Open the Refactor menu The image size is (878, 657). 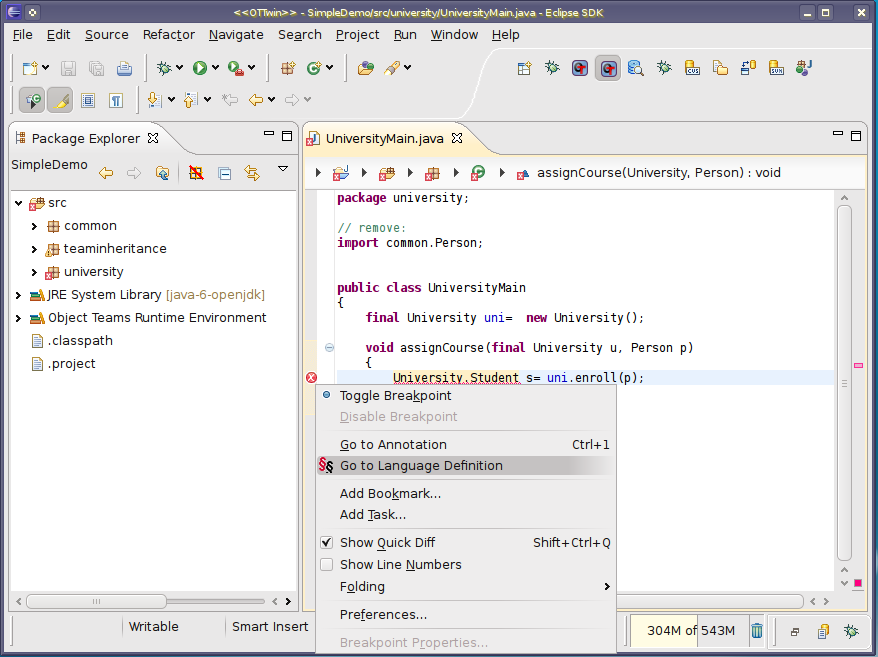tap(169, 35)
